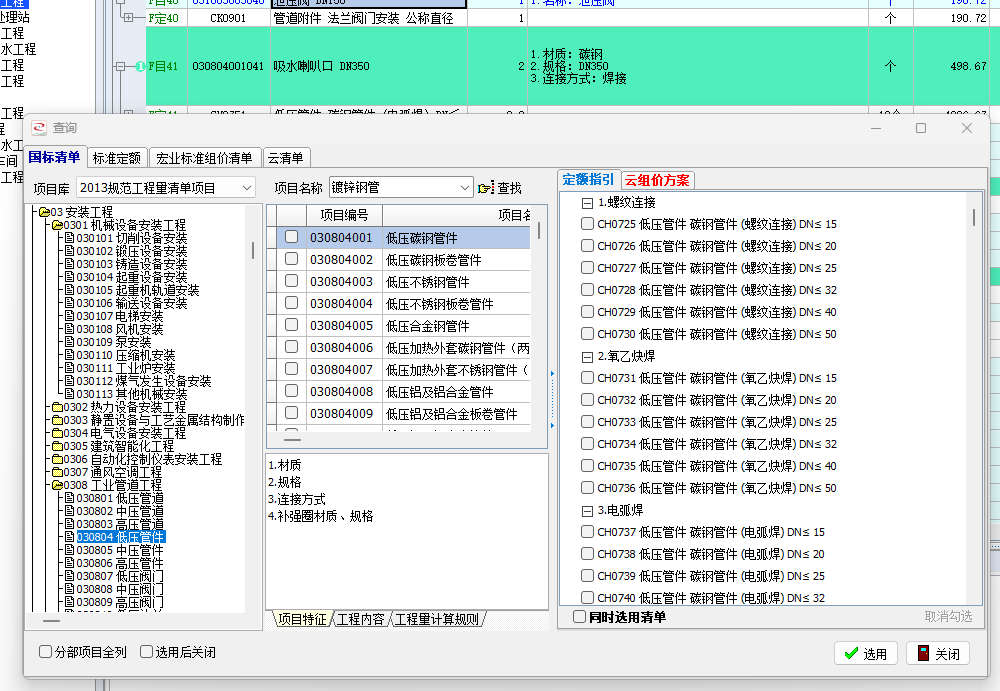Click the 查询 dialog title icon
Screen dimensions: 1000x691
coord(40,128)
